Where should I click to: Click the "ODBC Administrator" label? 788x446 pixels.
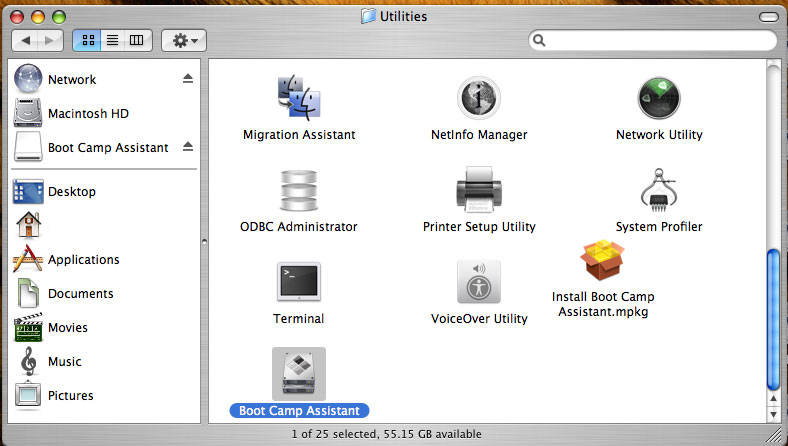[x=299, y=227]
